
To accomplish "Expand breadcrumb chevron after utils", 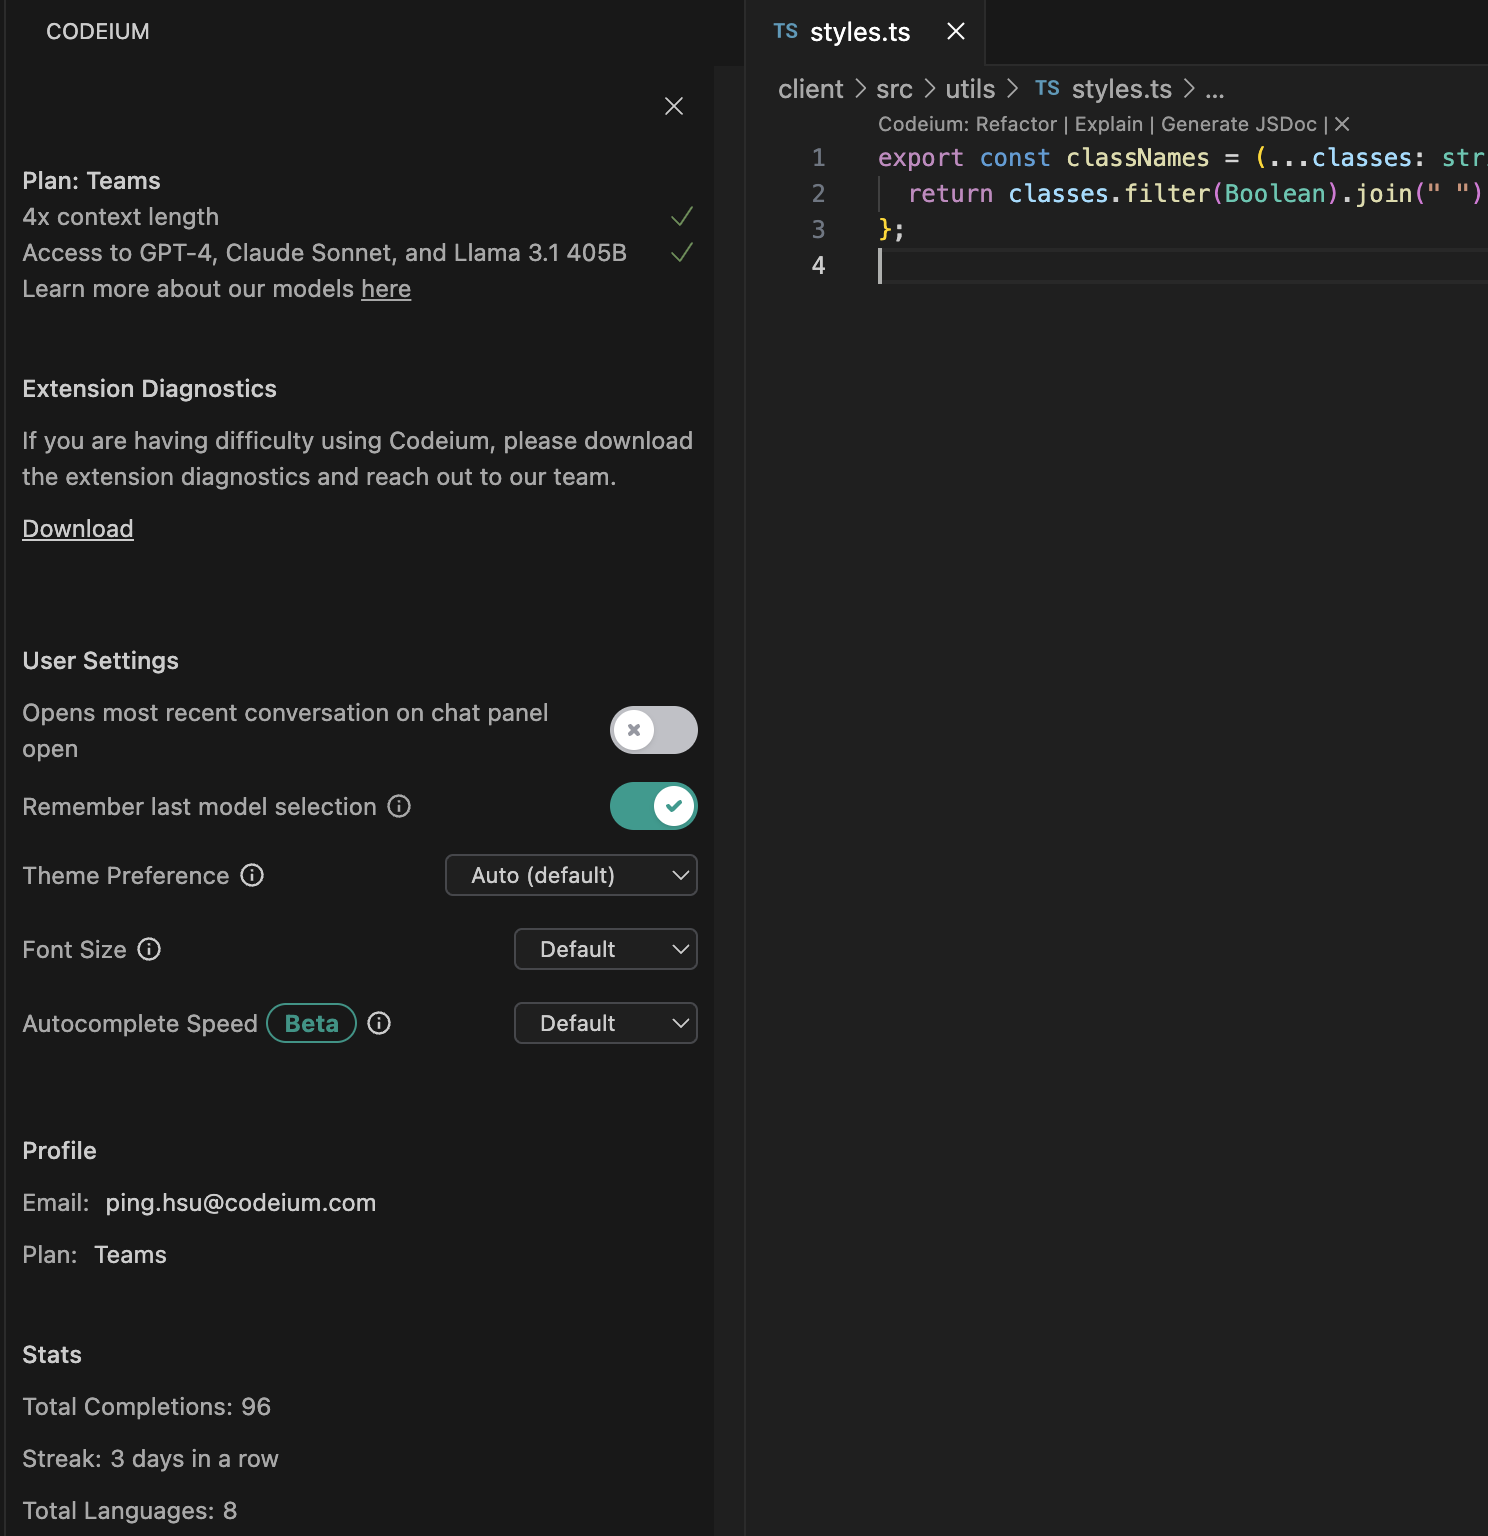I will 1012,89.
